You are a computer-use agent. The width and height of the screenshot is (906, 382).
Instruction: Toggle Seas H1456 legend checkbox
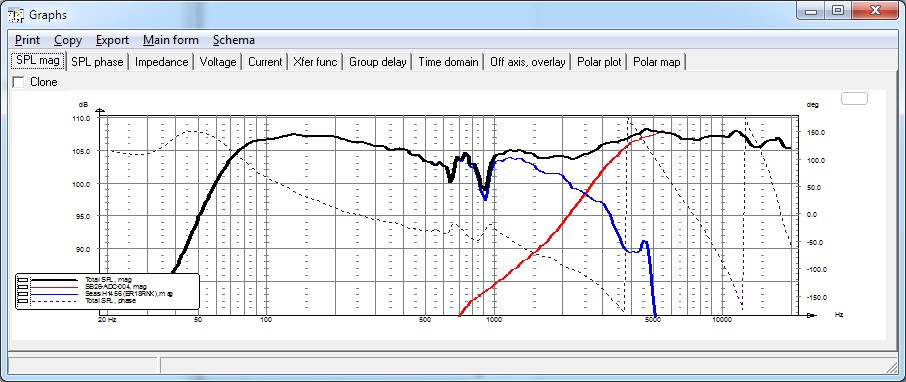tap(23, 294)
